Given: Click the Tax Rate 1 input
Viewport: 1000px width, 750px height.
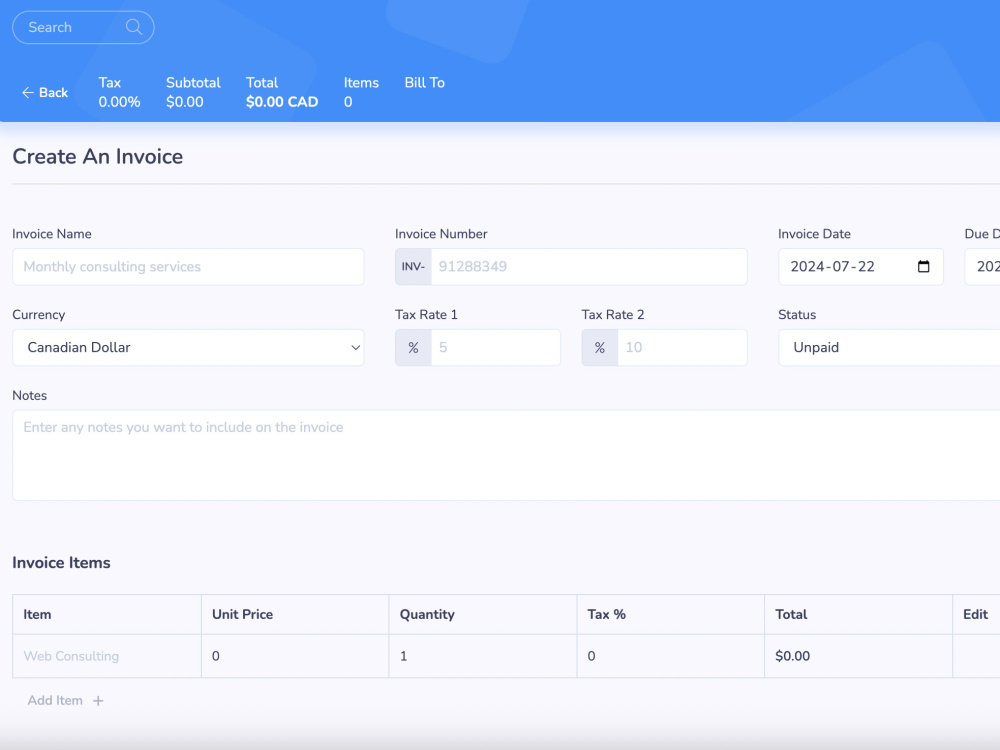Looking at the screenshot, I should click(x=496, y=348).
